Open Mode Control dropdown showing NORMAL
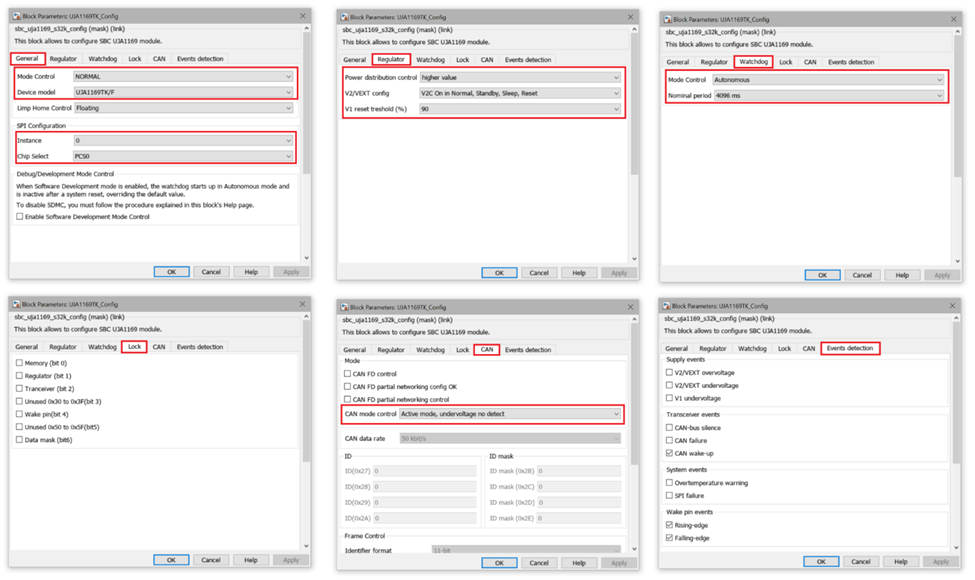 tap(183, 76)
